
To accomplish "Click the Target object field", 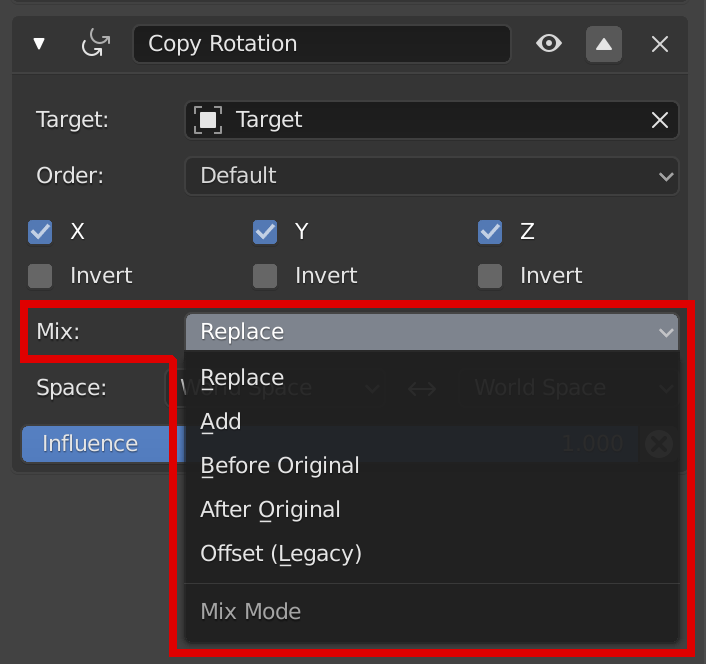I will 432,120.
